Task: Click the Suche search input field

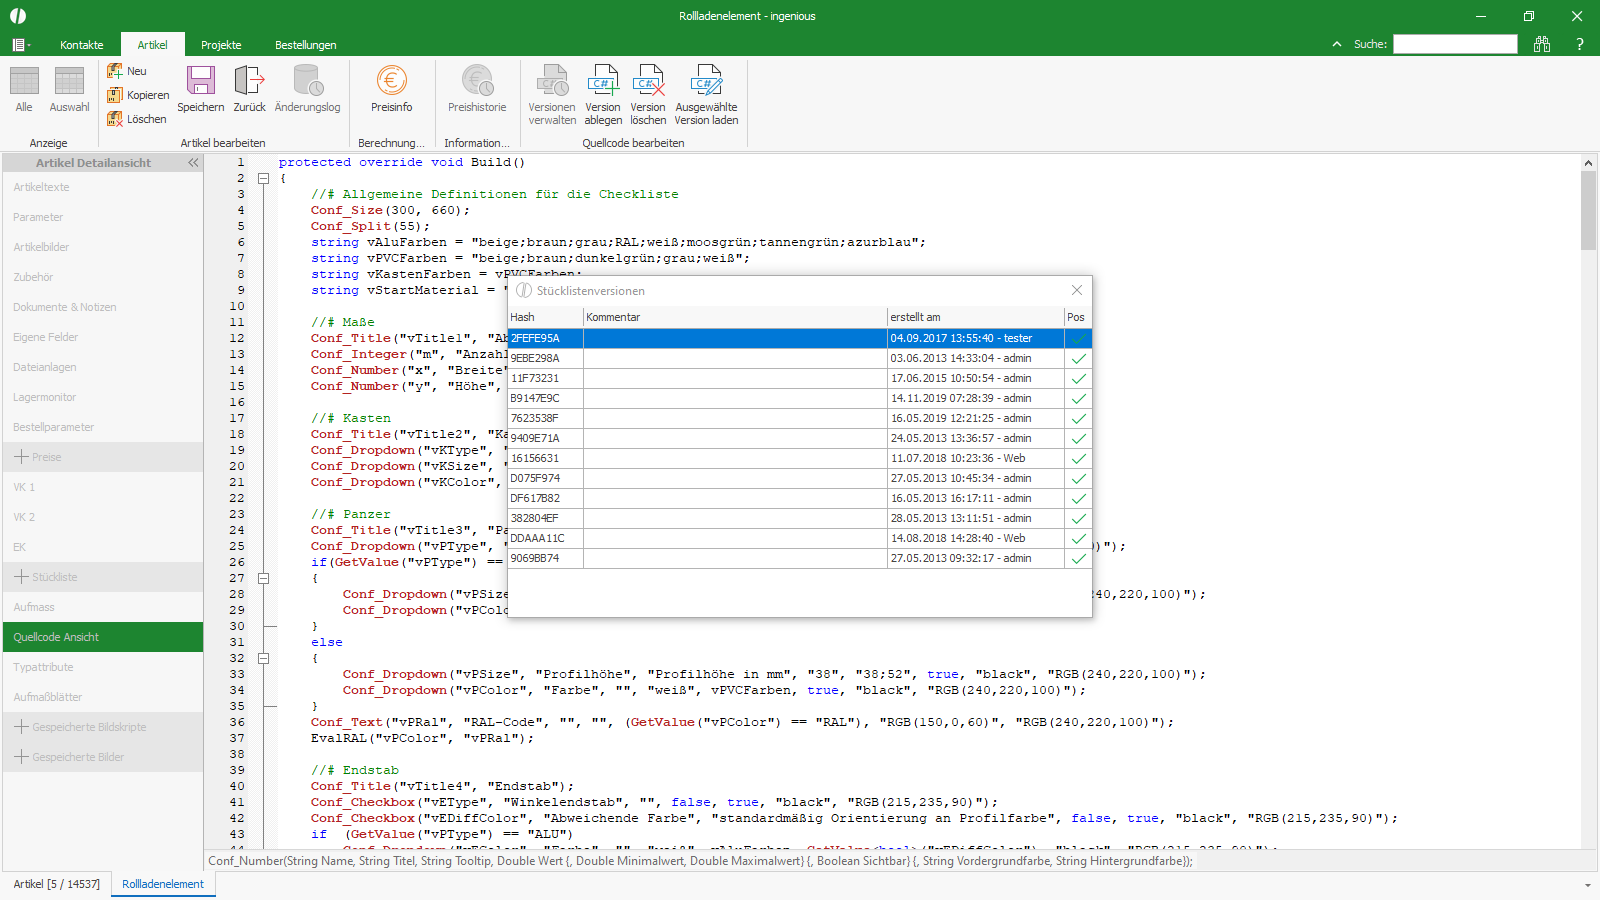Action: click(1455, 44)
